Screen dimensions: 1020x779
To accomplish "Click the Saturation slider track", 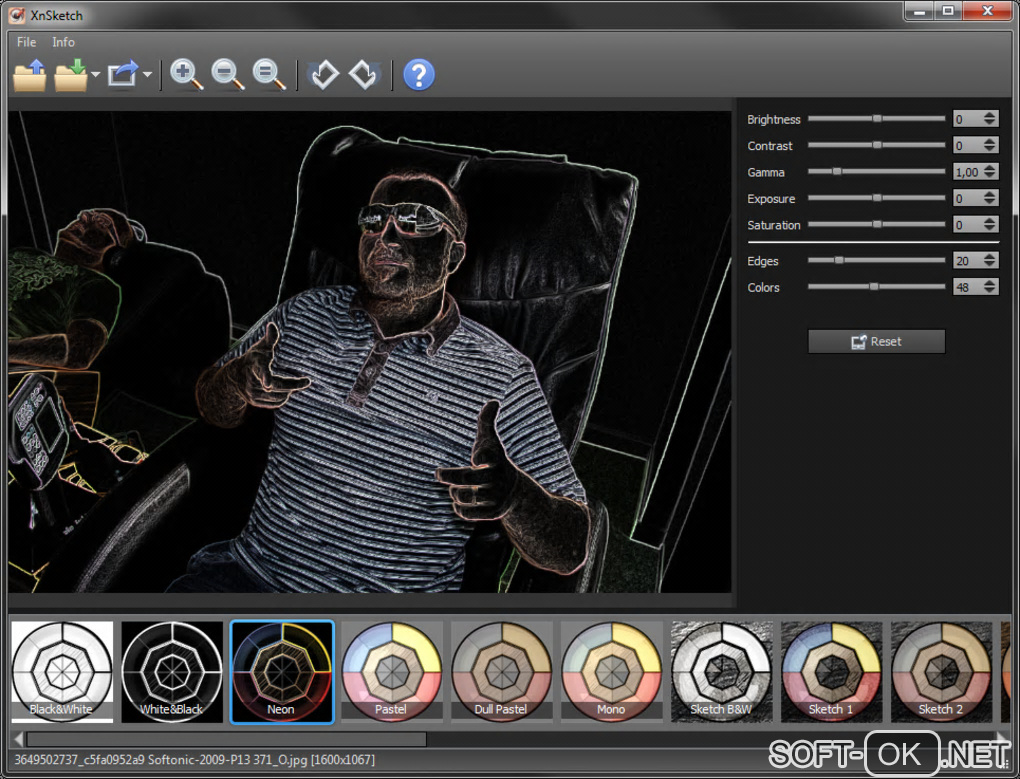I will pos(876,224).
